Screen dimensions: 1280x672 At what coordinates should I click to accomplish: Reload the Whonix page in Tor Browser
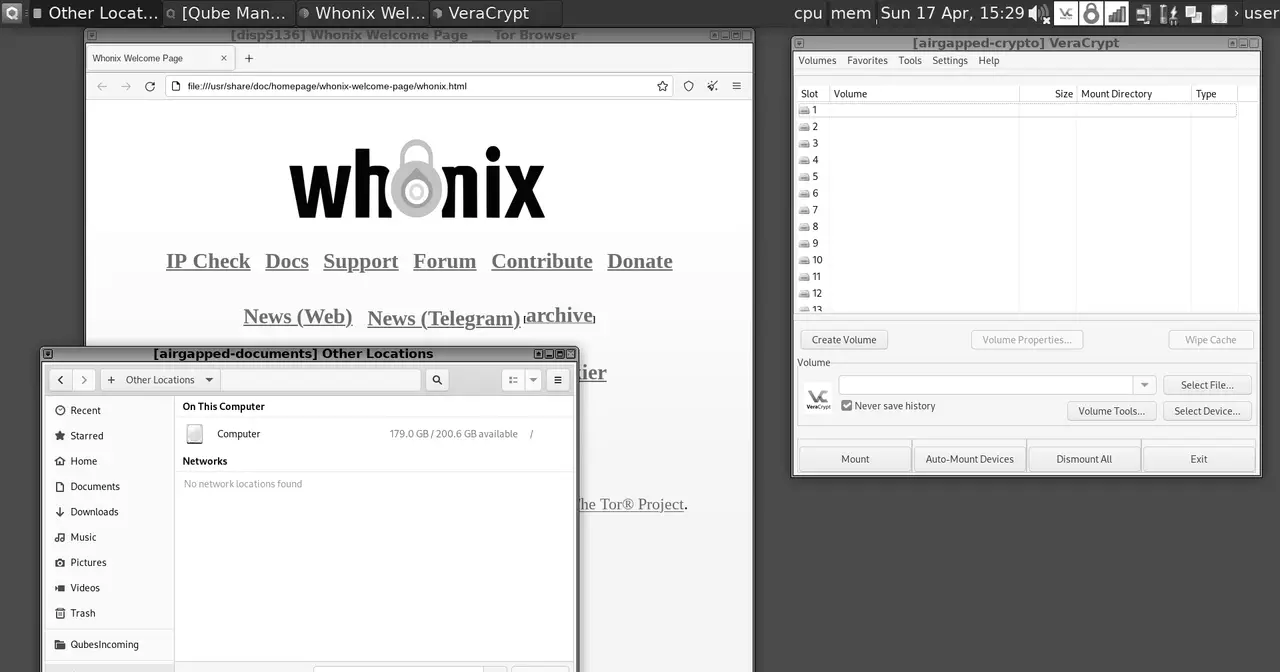150,86
